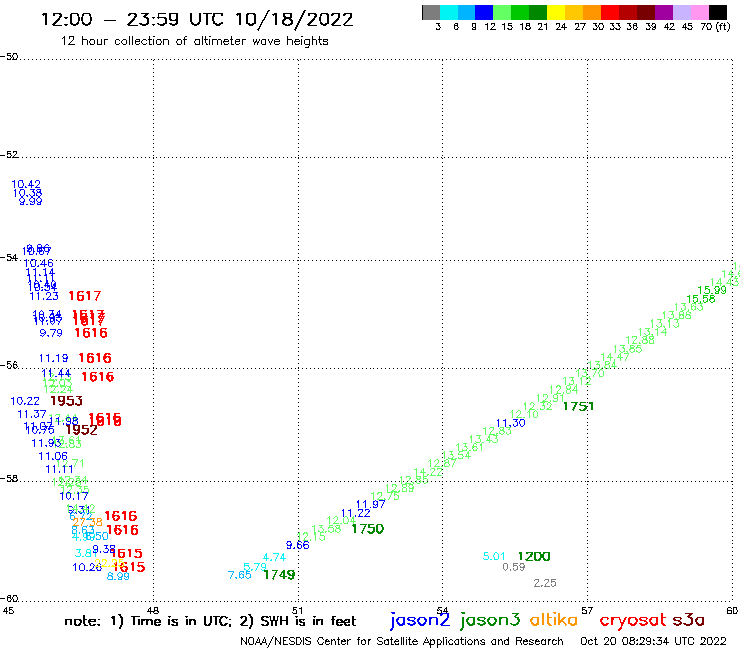Click the wave height value 7.65
The width and height of the screenshot is (740, 650).
(239, 575)
